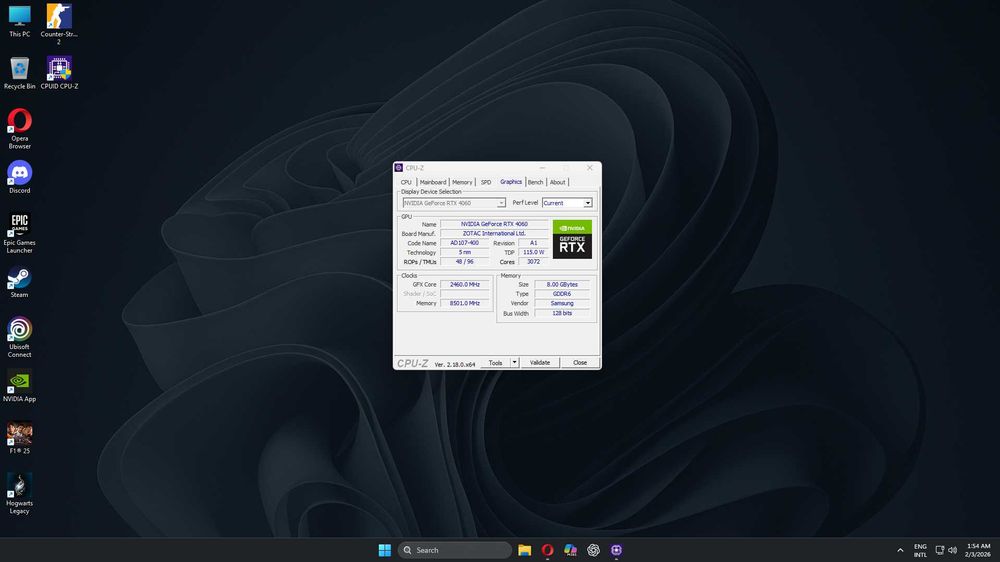
Task: Click the memory type value "GDDR6"
Action: [562, 294]
